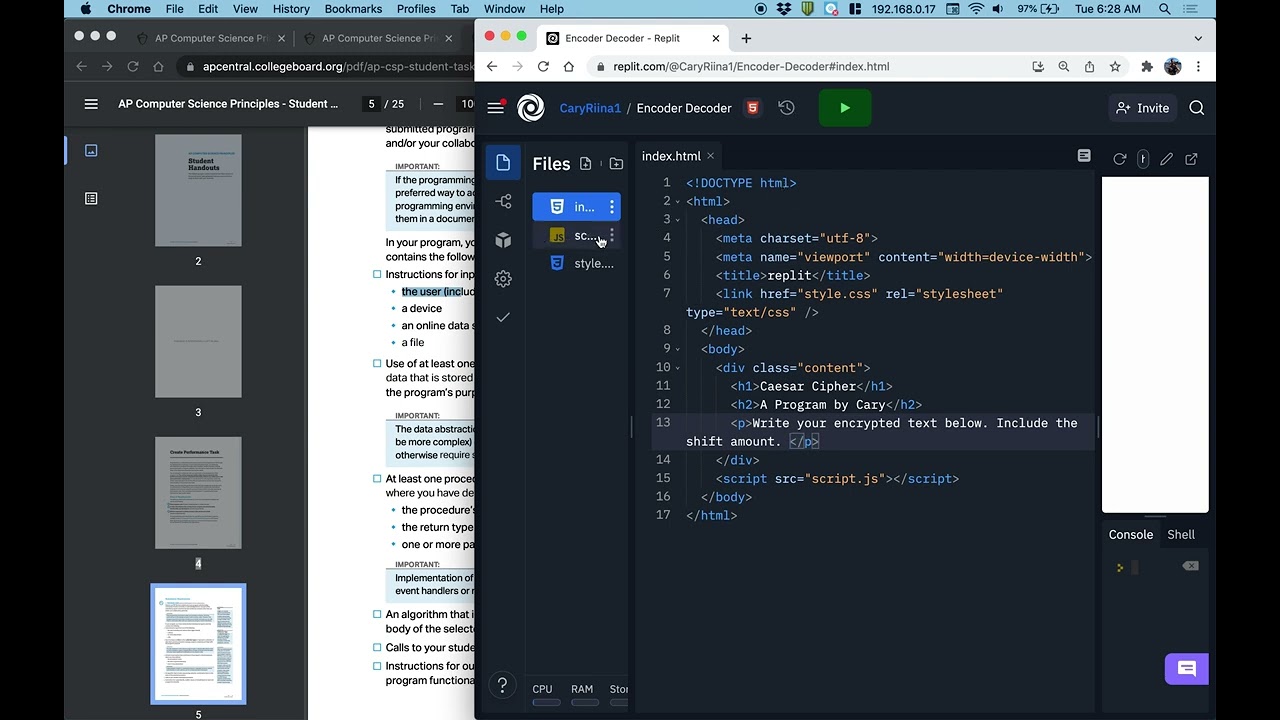Close the index.html editor tab
This screenshot has height=720, width=1280.
coord(711,156)
